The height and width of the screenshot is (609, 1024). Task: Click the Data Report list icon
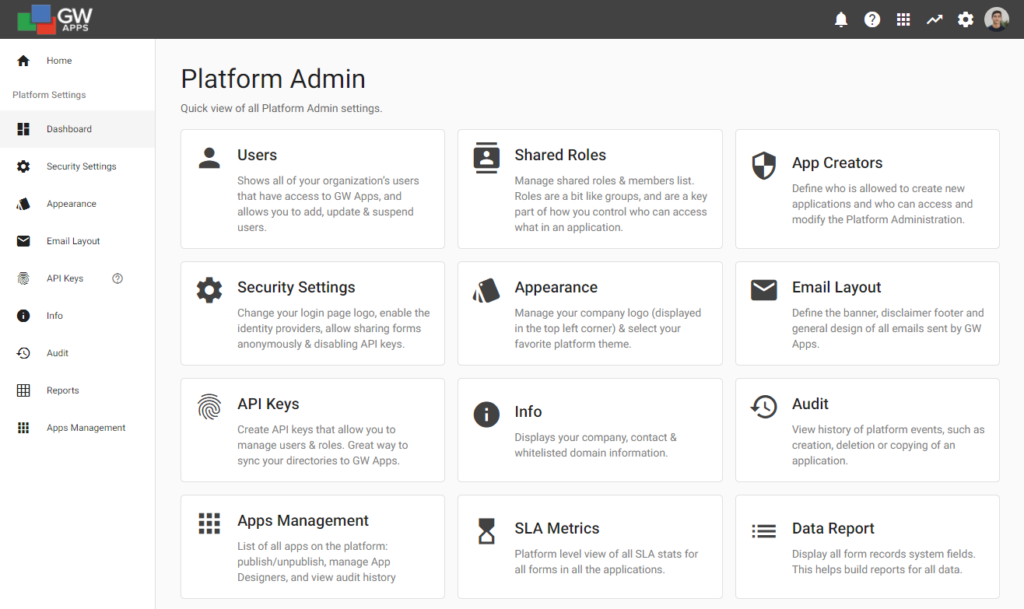763,531
